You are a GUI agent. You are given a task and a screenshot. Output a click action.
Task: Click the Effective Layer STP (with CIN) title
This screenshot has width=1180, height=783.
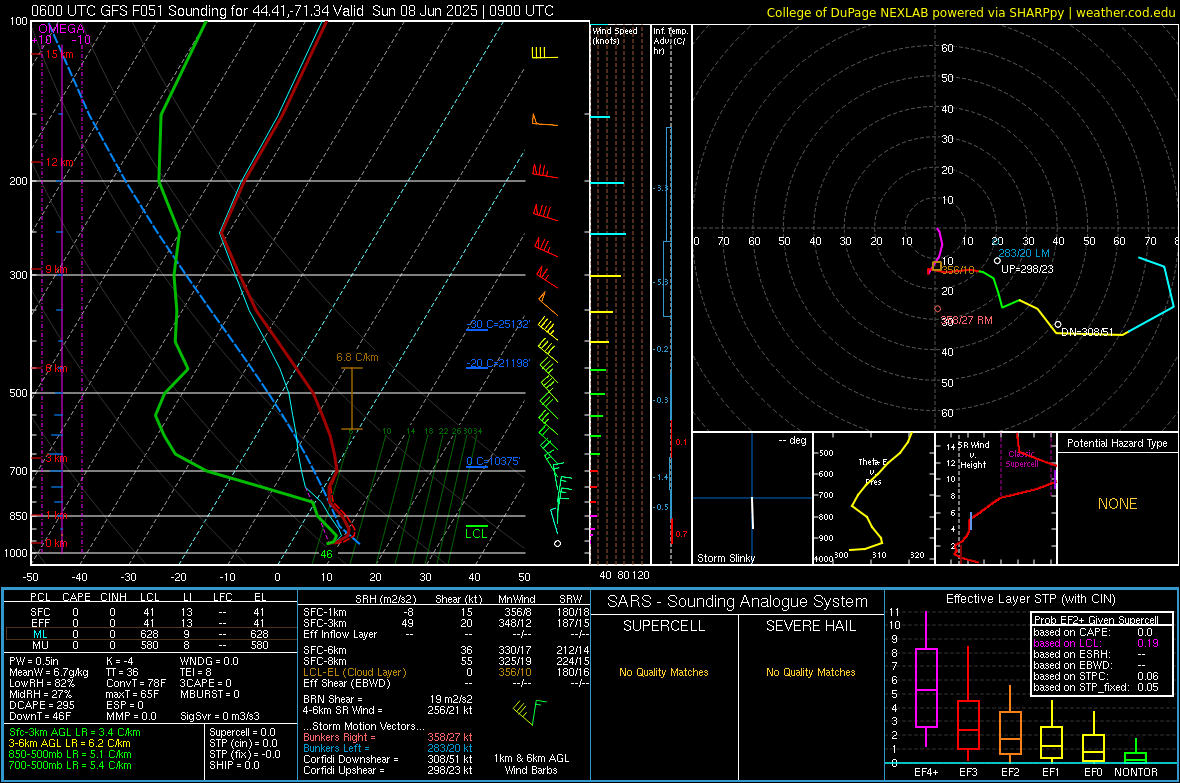coord(1030,599)
